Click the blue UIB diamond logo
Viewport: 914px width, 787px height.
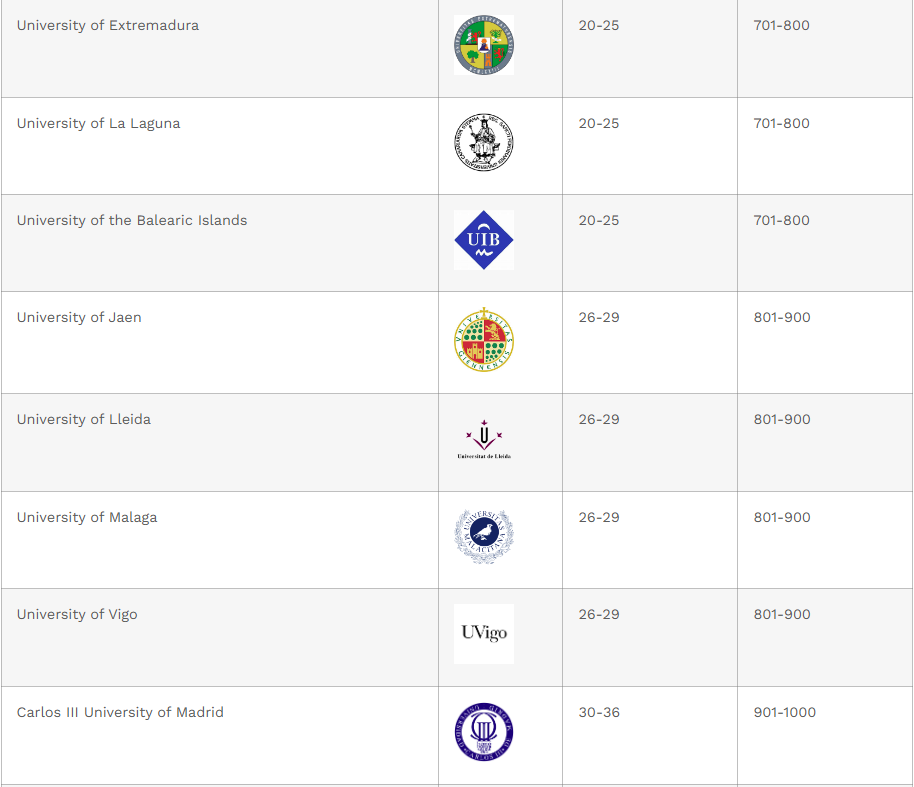click(484, 240)
